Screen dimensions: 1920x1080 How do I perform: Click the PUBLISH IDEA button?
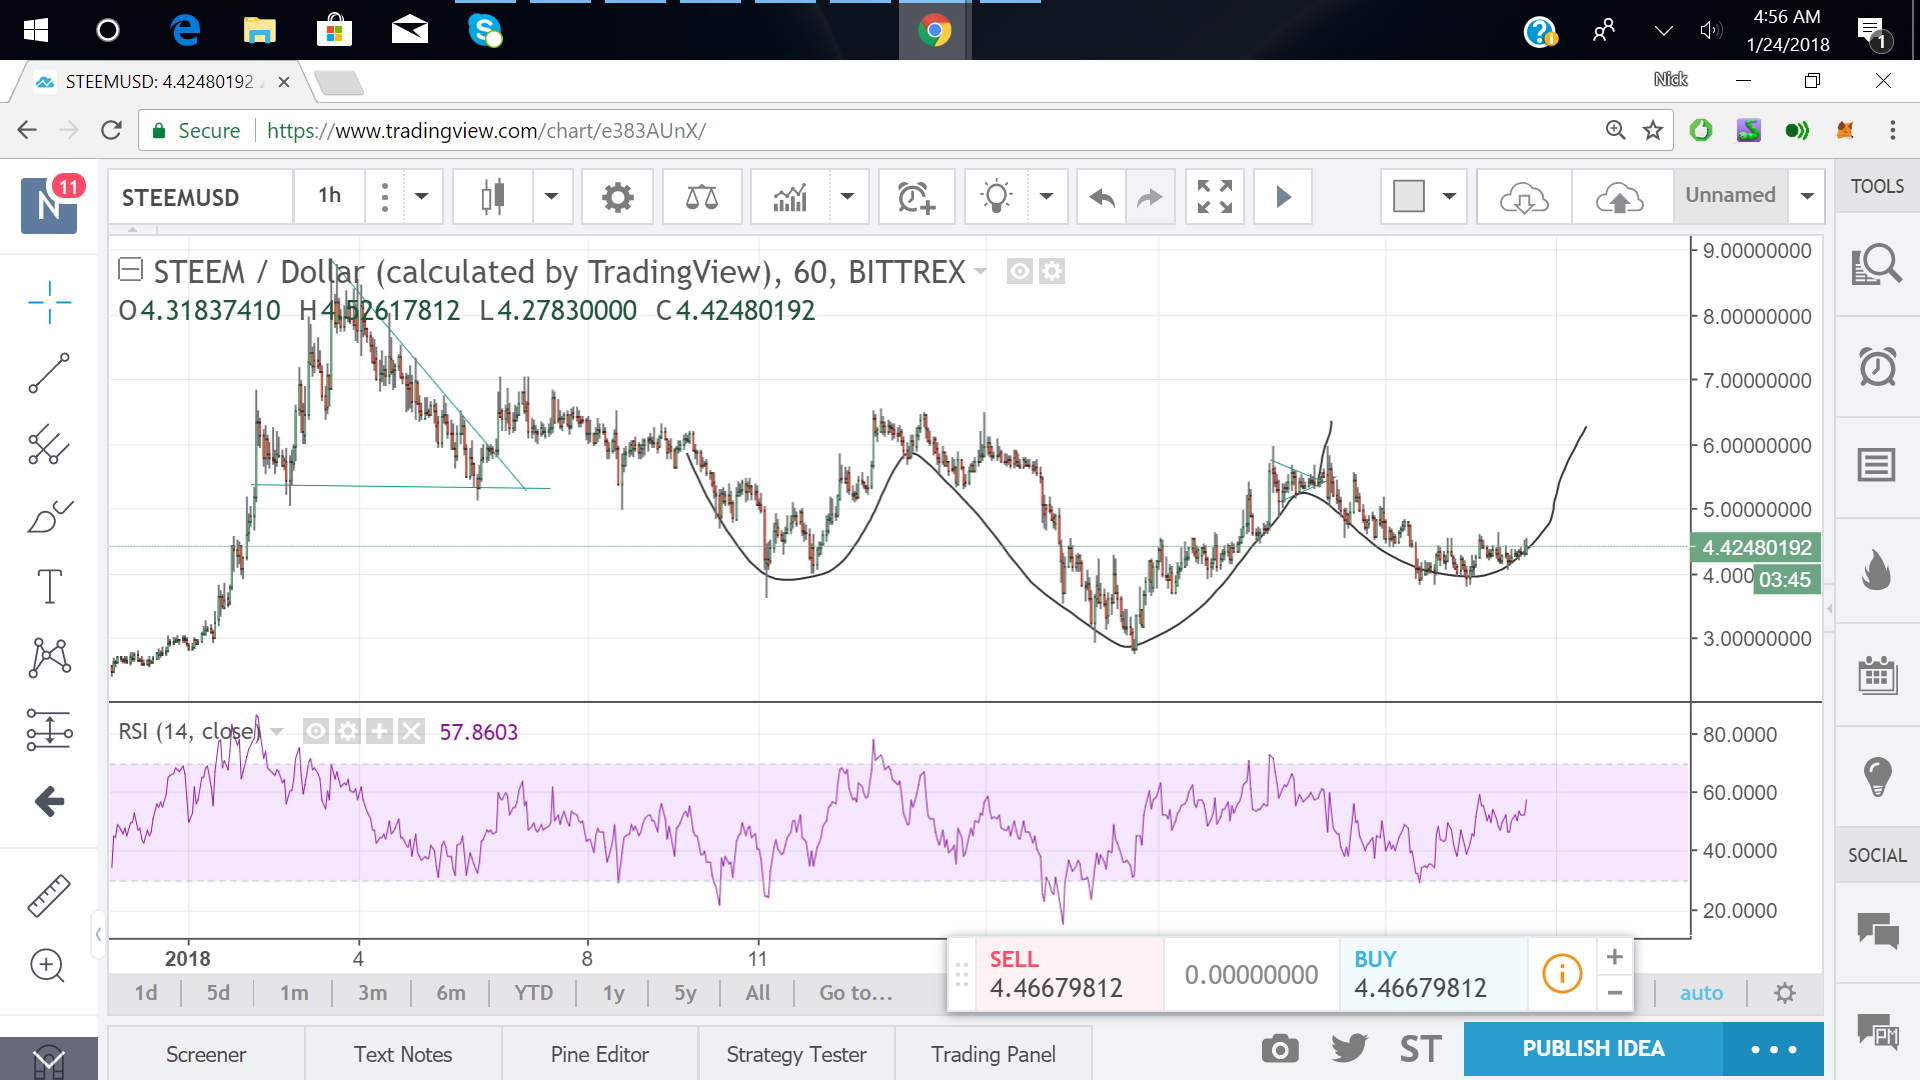pos(1593,1049)
